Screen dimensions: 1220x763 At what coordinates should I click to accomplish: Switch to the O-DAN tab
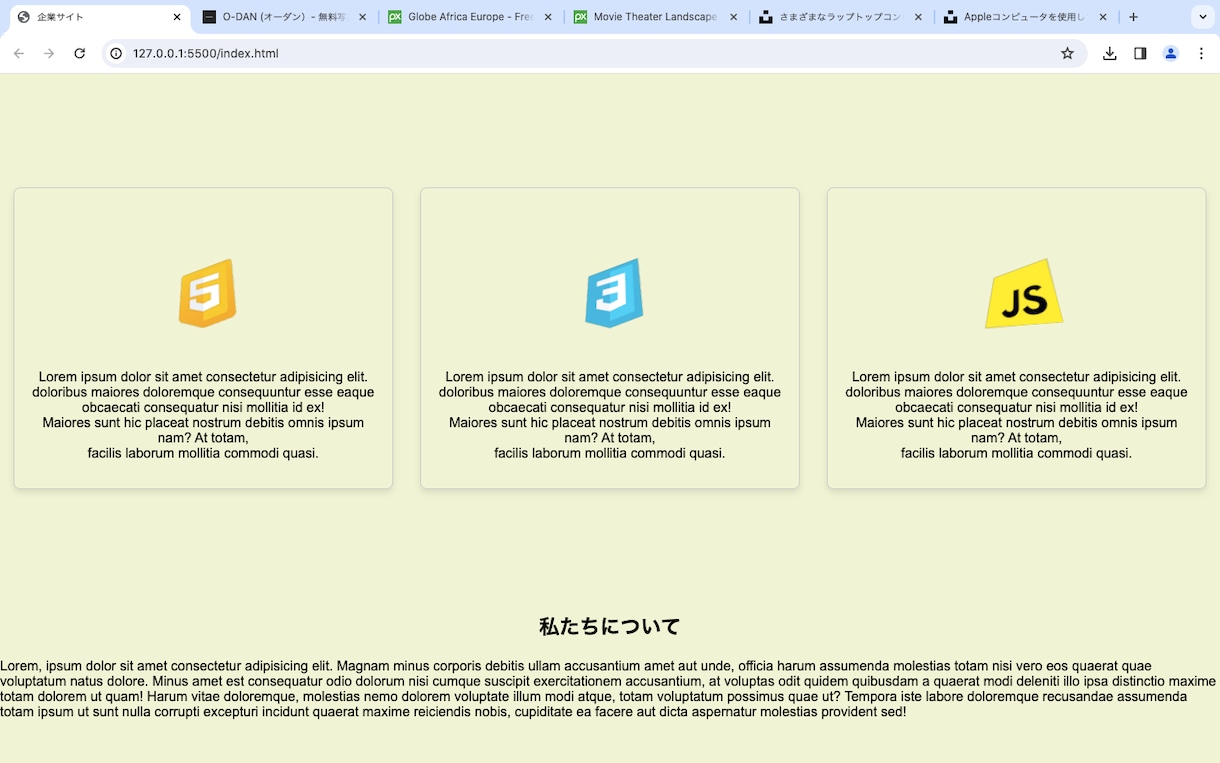[284, 17]
